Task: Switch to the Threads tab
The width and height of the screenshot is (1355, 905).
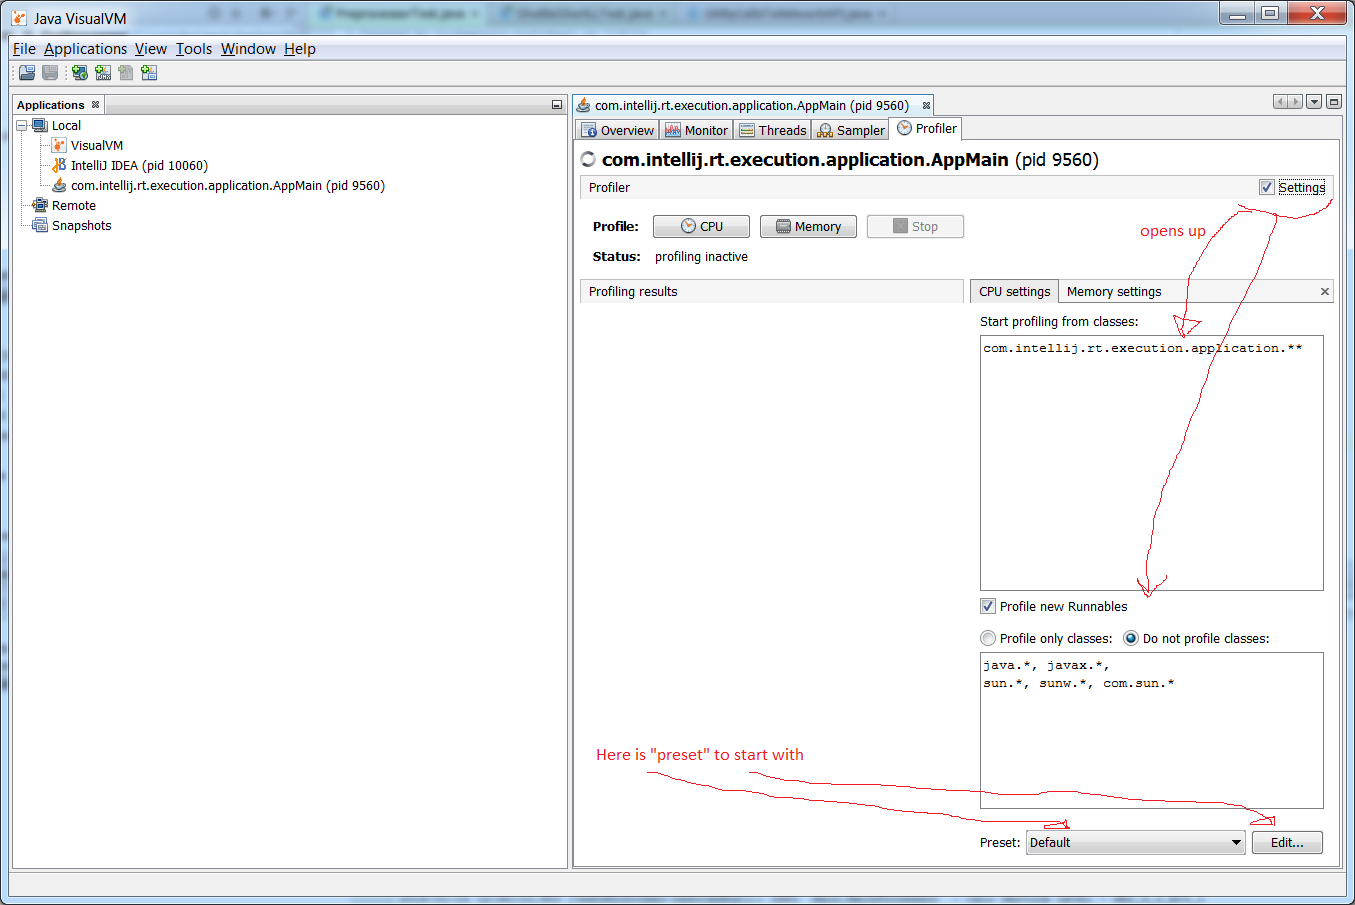Action: [773, 130]
